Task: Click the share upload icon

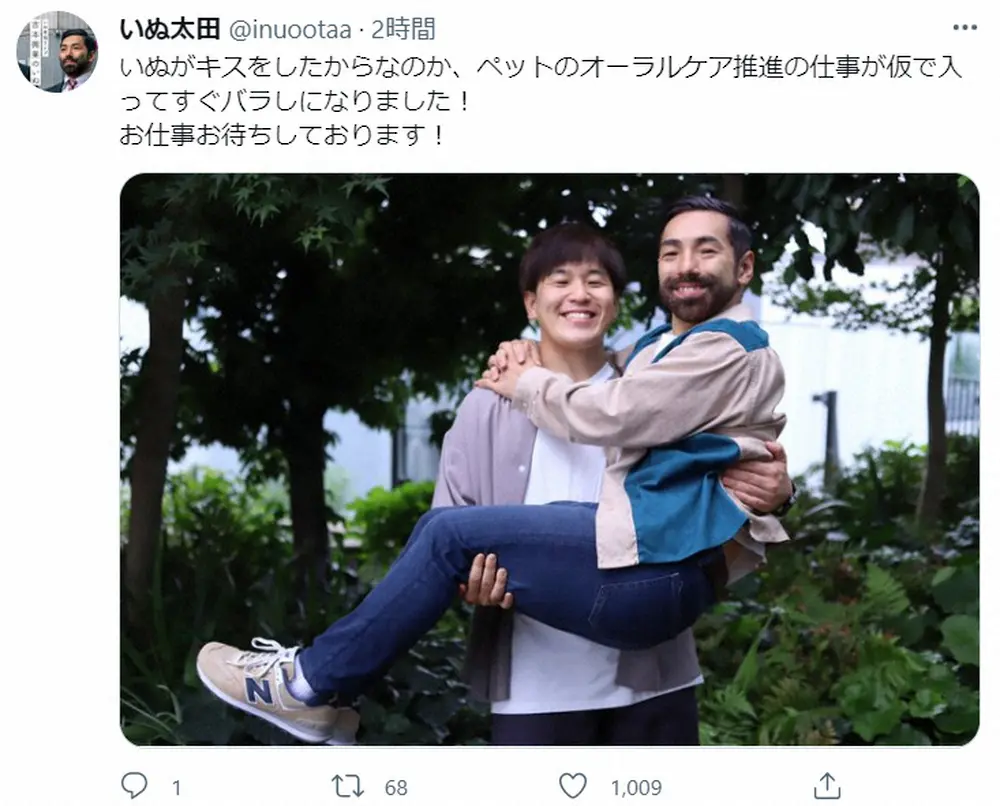Action: coord(827,786)
